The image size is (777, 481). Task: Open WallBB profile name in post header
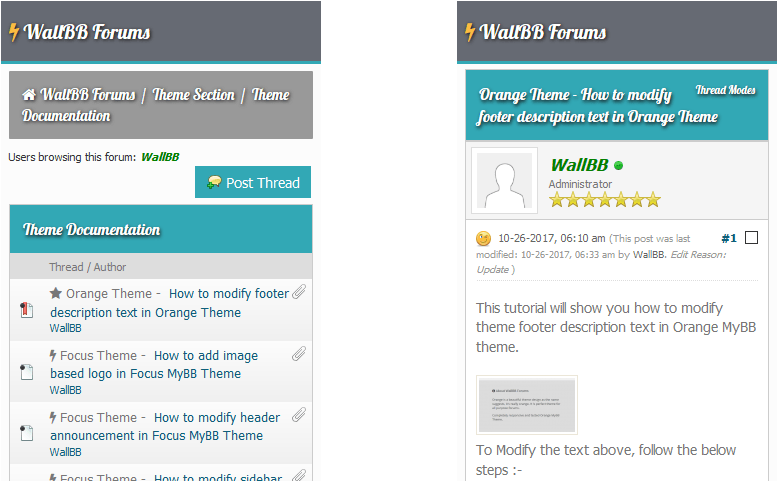579,165
